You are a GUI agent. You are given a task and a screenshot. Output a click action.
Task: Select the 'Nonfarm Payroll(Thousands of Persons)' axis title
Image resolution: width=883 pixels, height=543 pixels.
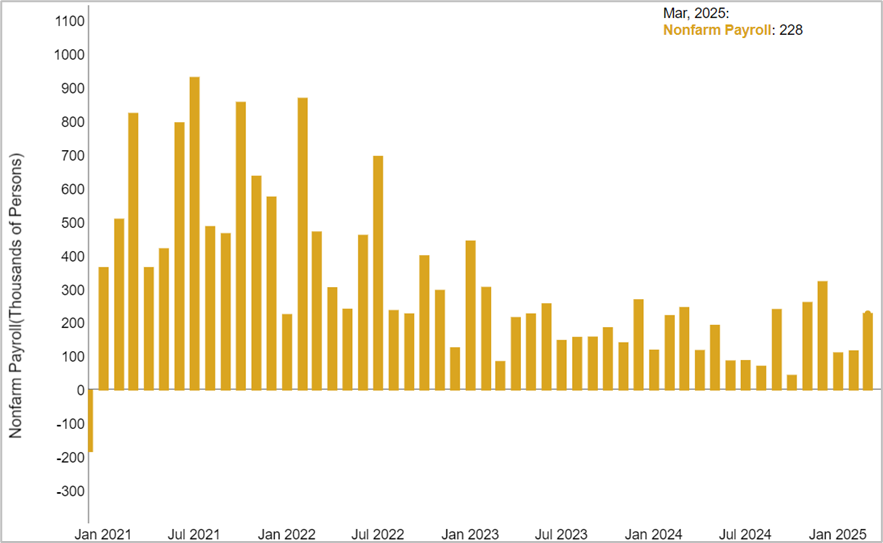pyautogui.click(x=16, y=296)
